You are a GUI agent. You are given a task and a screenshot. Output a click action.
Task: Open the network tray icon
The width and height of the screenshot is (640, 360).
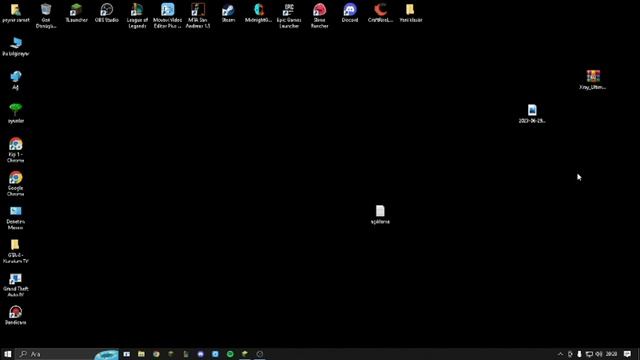[589, 354]
